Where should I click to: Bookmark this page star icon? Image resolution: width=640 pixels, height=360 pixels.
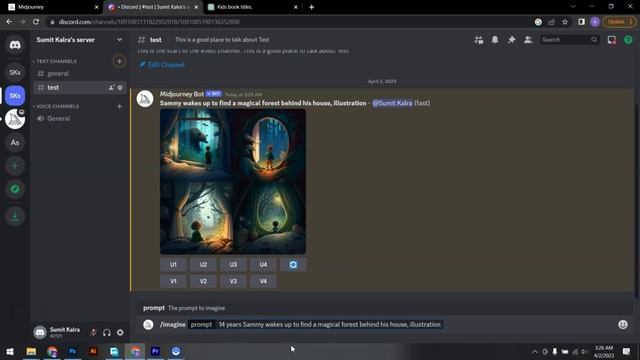click(565, 22)
